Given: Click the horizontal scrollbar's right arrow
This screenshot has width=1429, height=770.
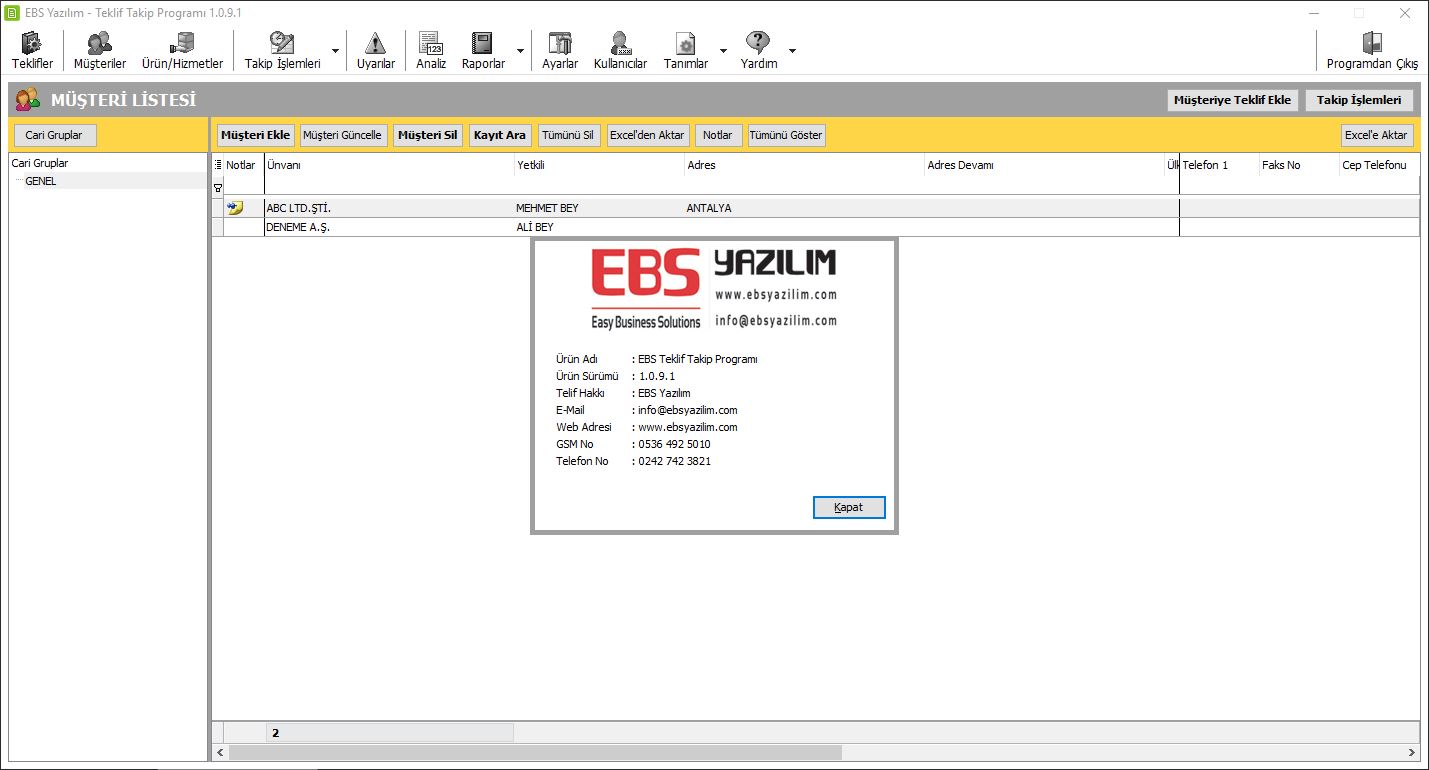Looking at the screenshot, I should [x=1412, y=752].
